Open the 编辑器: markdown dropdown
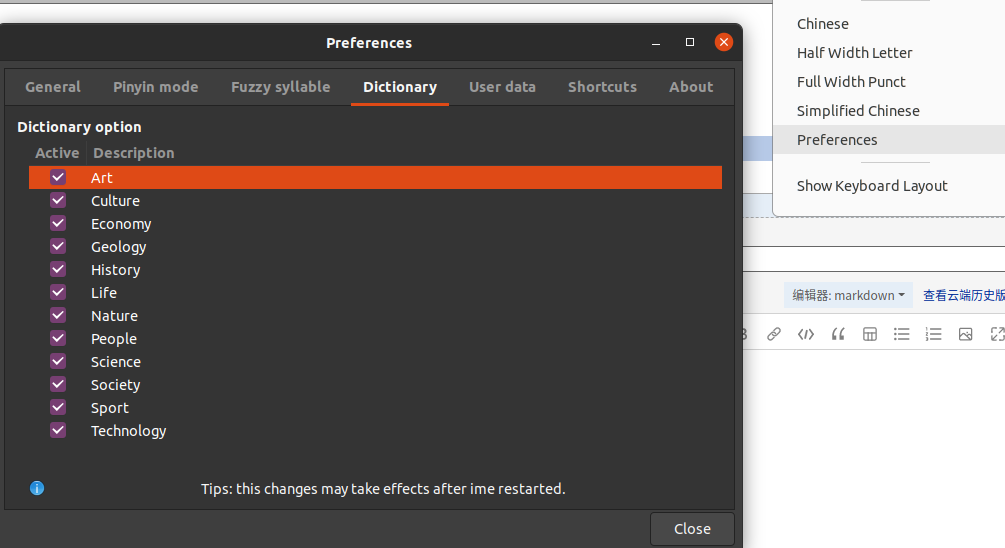Screen dimensions: 1005x548 (848, 295)
